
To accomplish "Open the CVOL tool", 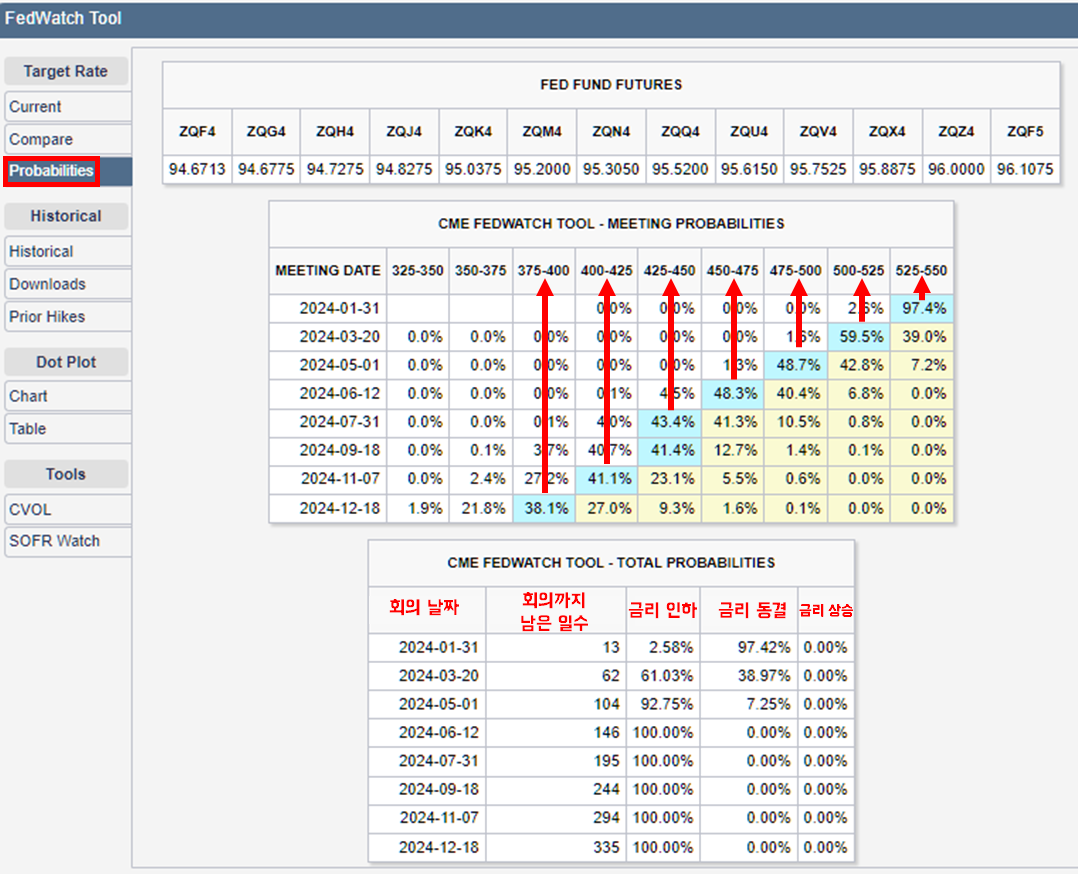I will (x=30, y=509).
